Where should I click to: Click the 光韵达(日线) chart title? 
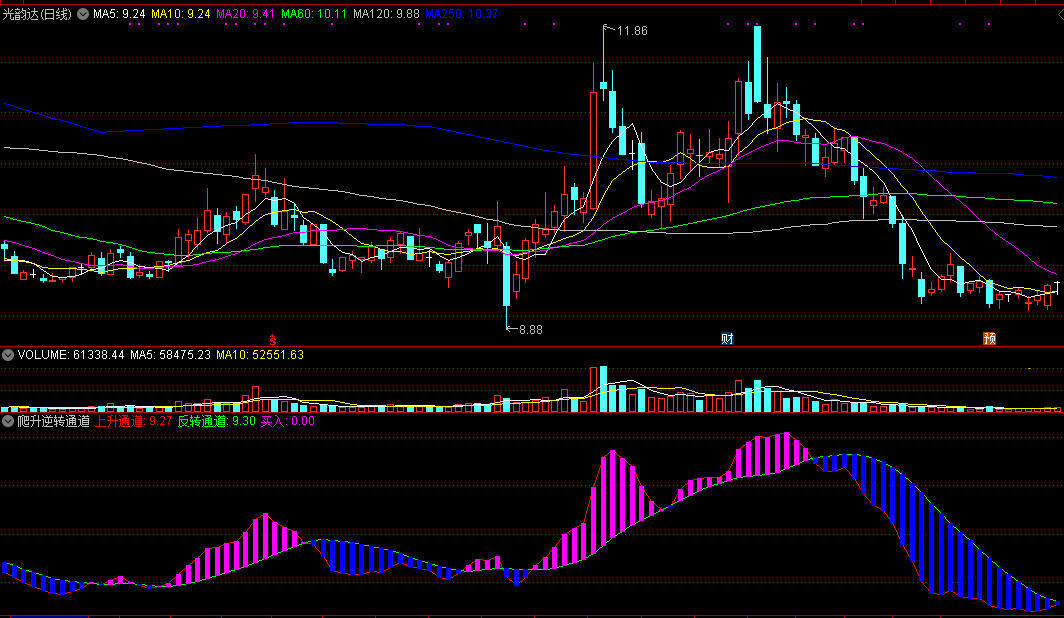[37, 14]
